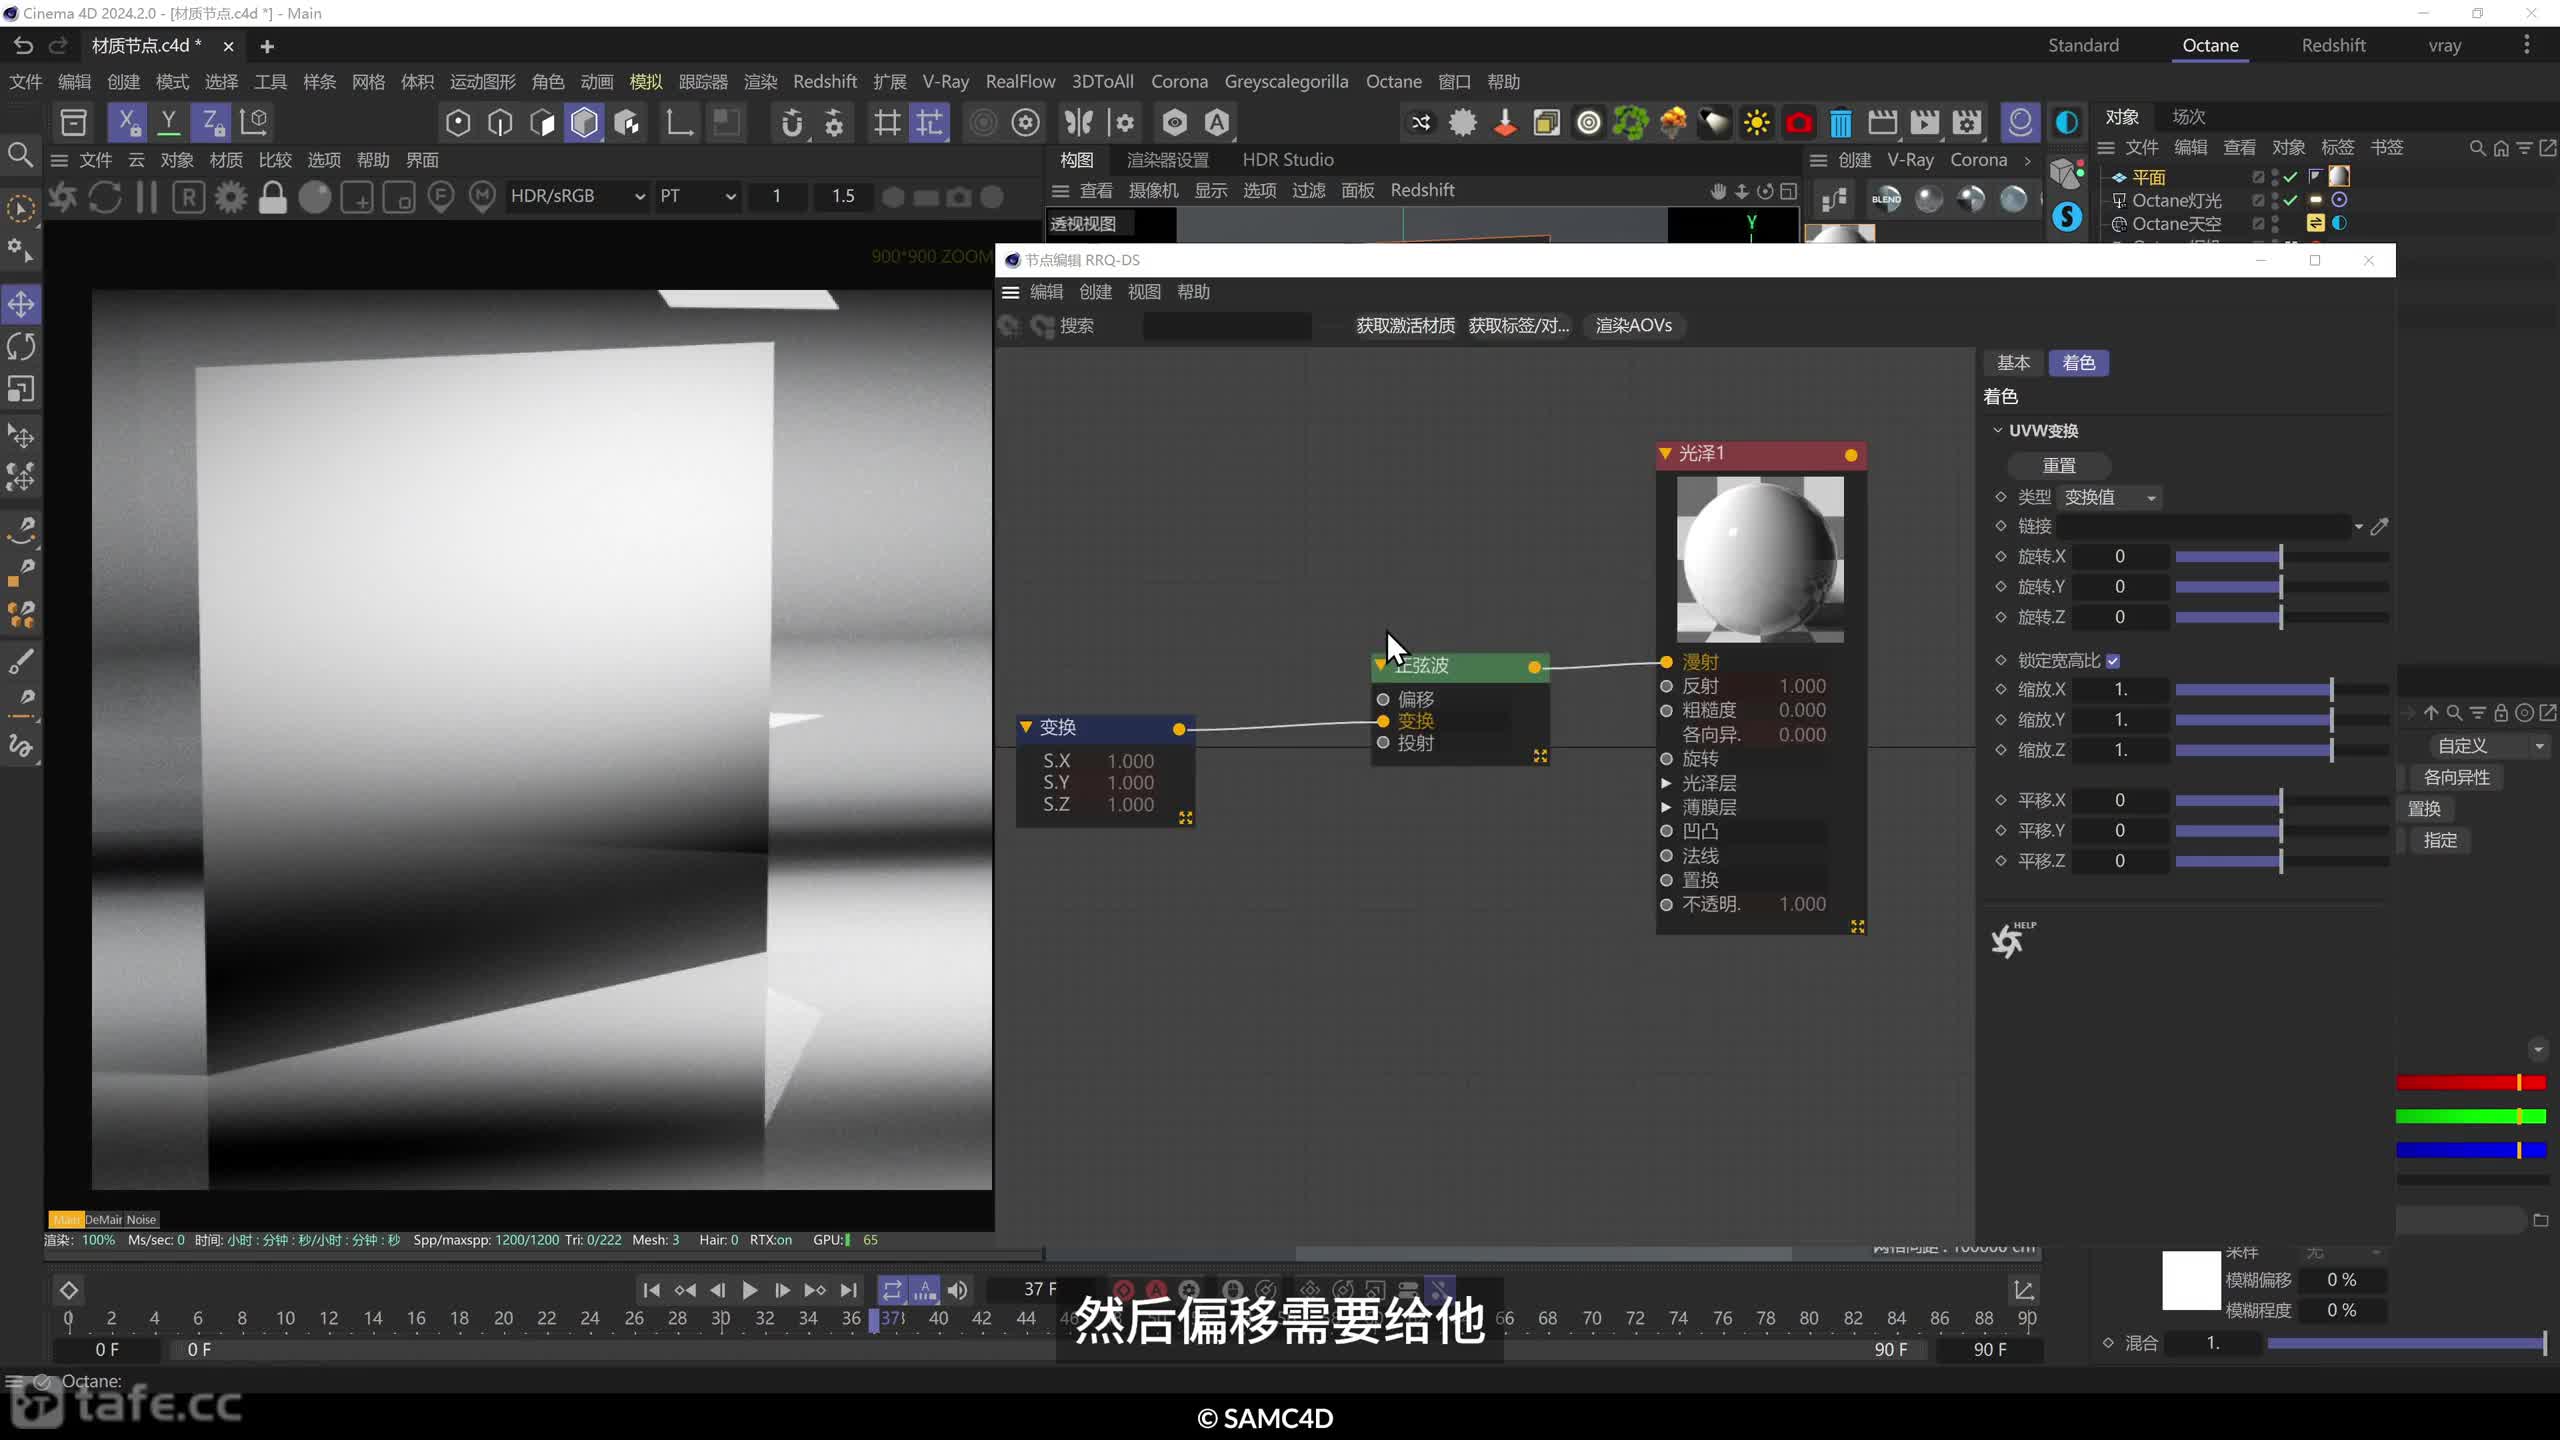Play the timeline animation

pyautogui.click(x=749, y=1290)
